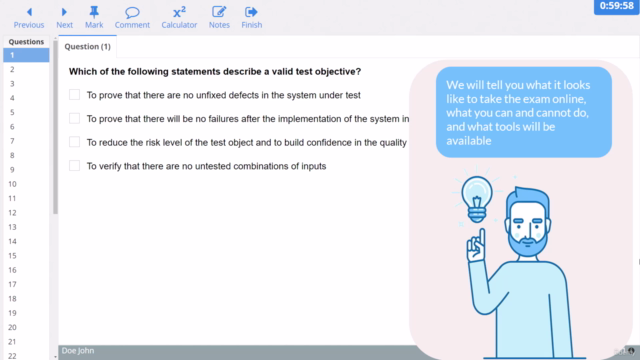Jump to question 22 in the list

click(x=26, y=355)
